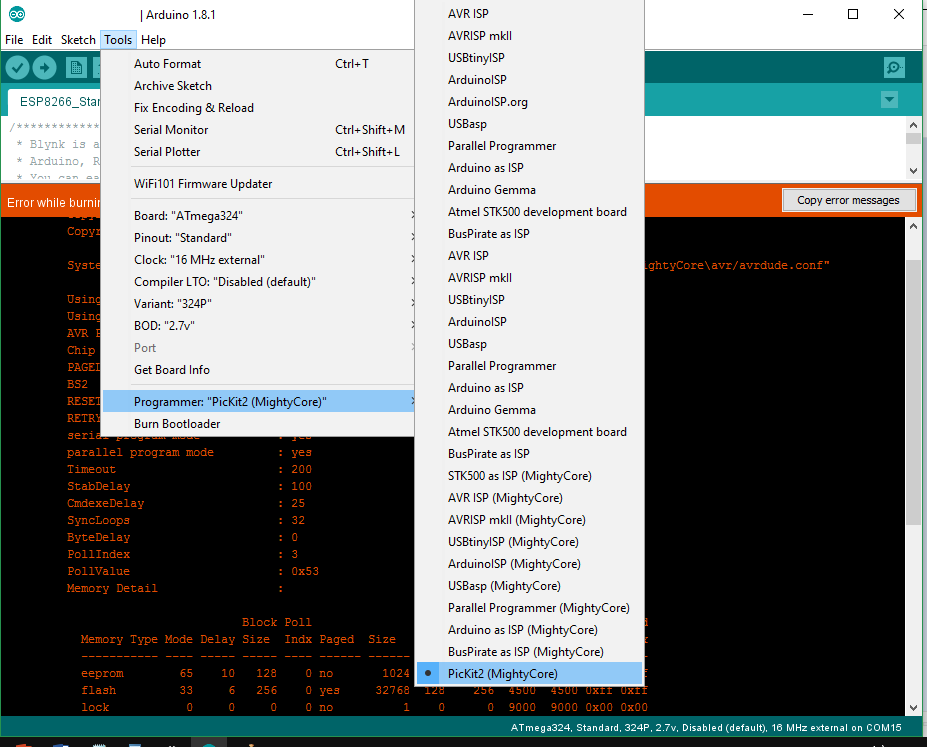This screenshot has width=927, height=747.
Task: Open the Edit menu
Action: 42,40
